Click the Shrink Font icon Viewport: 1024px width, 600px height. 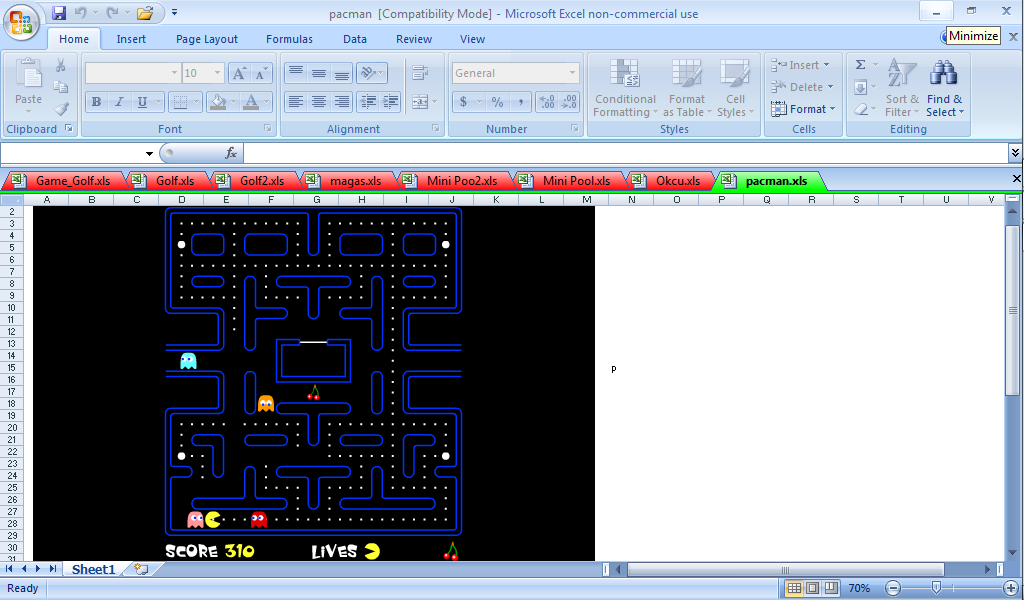(261, 73)
